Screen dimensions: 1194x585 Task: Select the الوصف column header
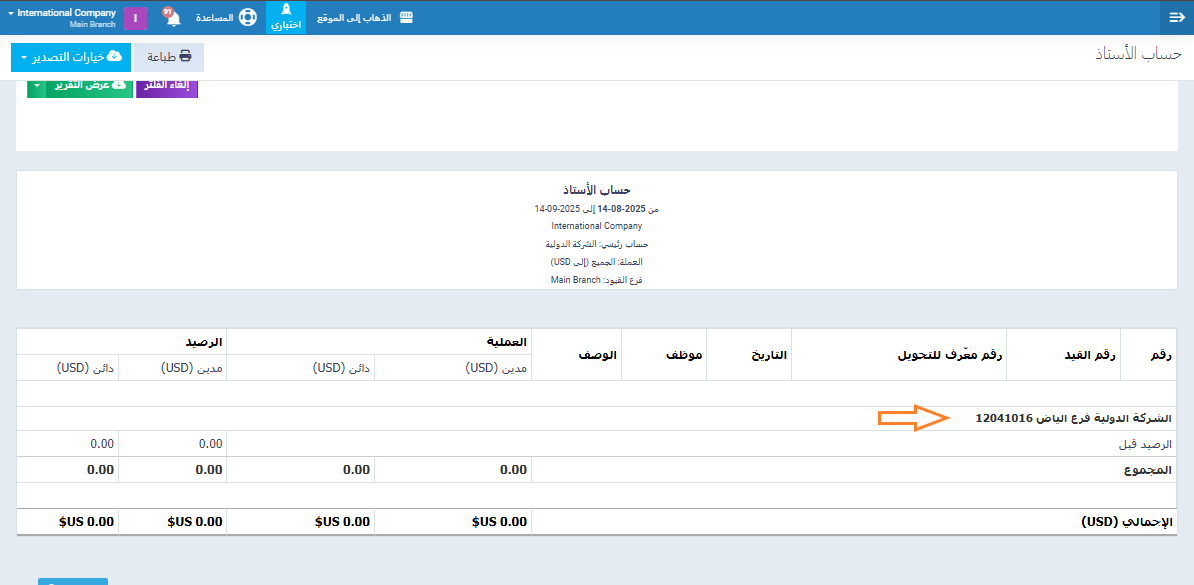point(598,355)
